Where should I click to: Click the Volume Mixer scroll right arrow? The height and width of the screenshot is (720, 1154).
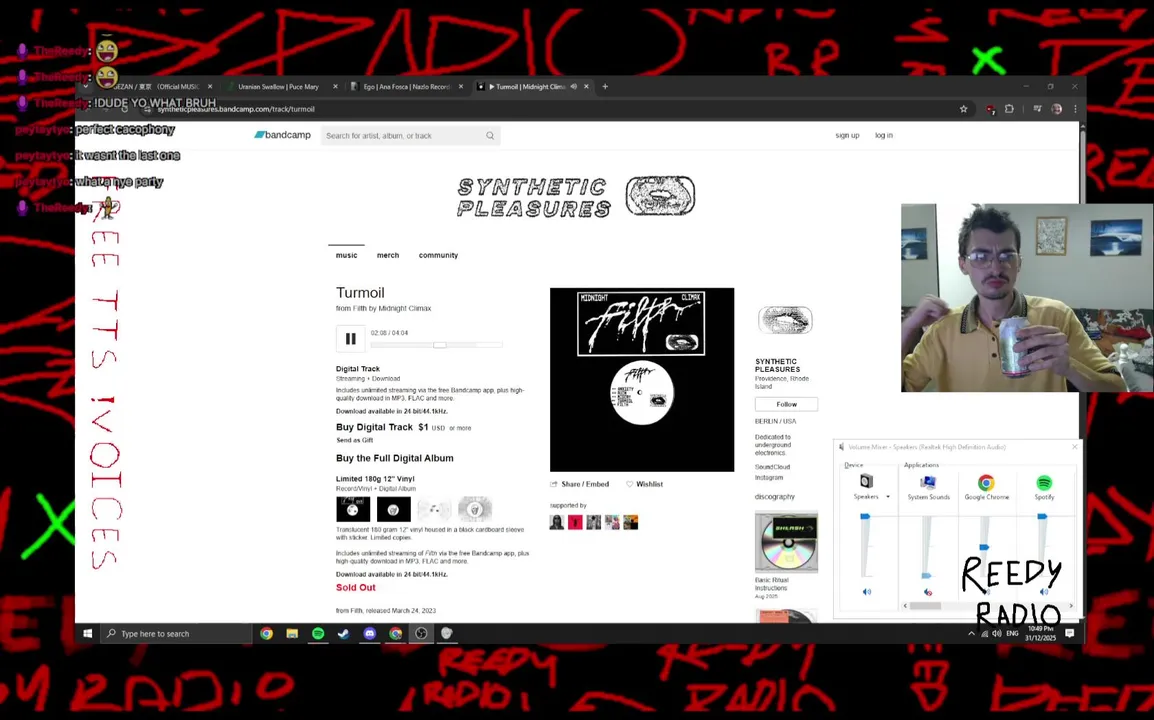(x=1071, y=606)
